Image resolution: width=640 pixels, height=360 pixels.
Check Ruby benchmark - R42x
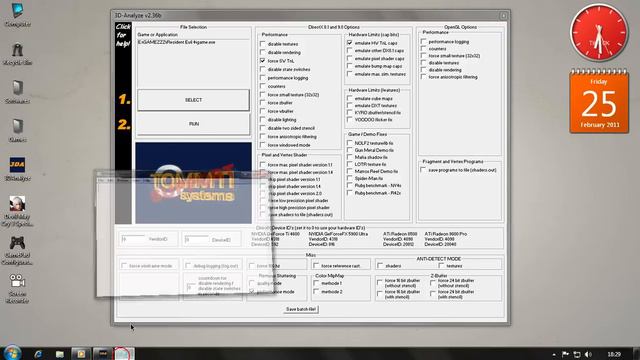point(349,193)
